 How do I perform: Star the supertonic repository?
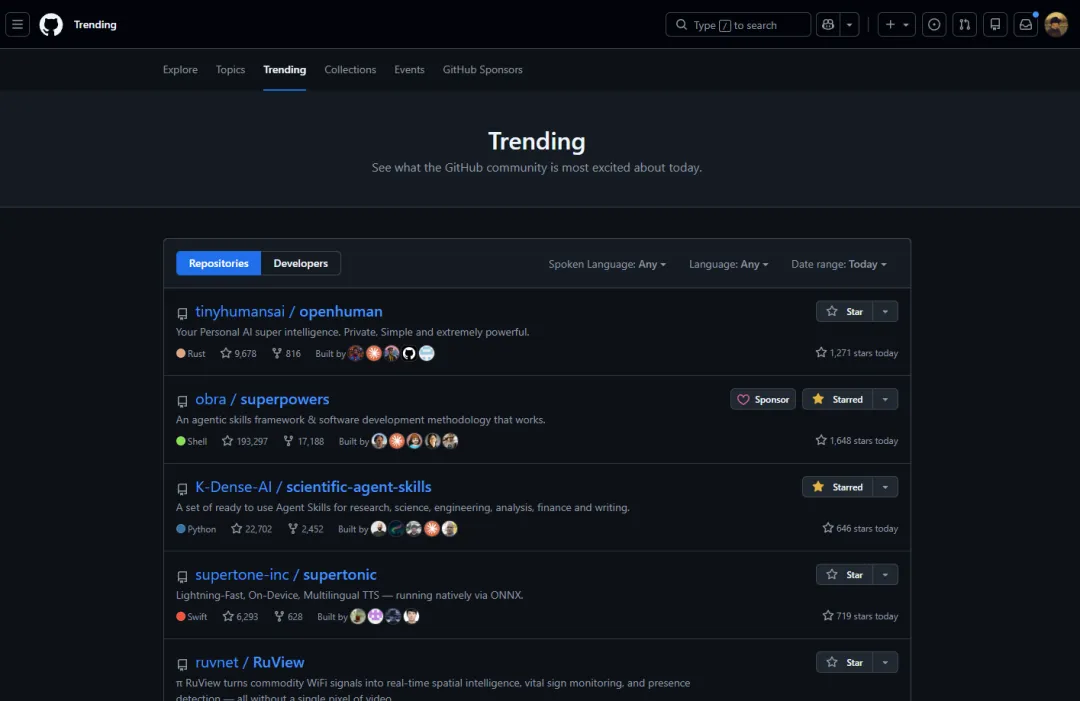(x=844, y=574)
